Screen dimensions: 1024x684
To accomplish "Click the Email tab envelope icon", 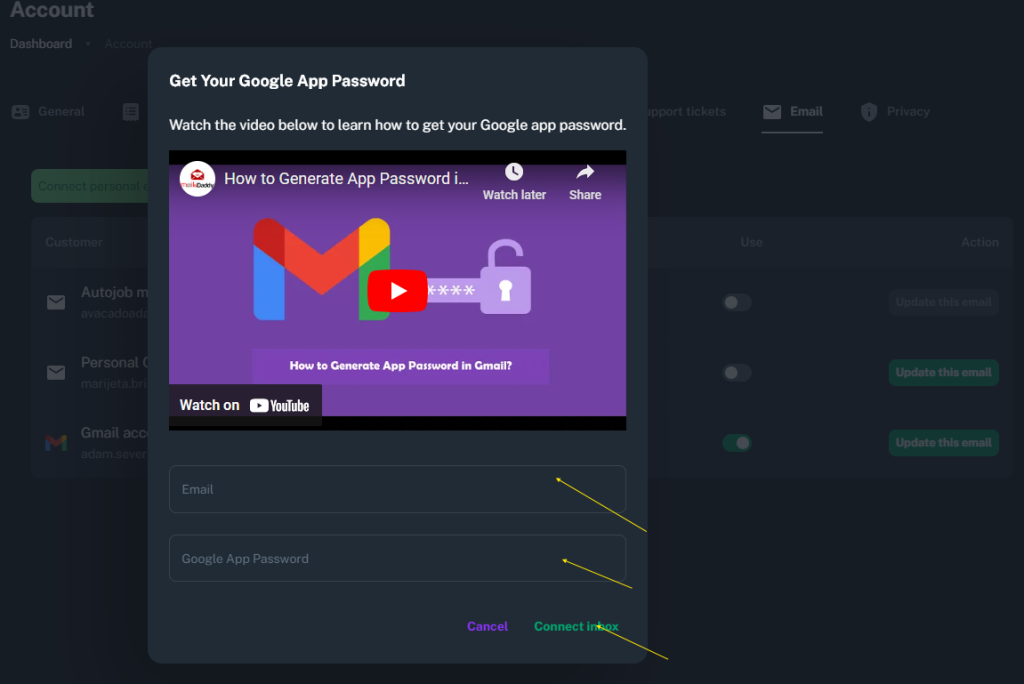I will tap(772, 112).
